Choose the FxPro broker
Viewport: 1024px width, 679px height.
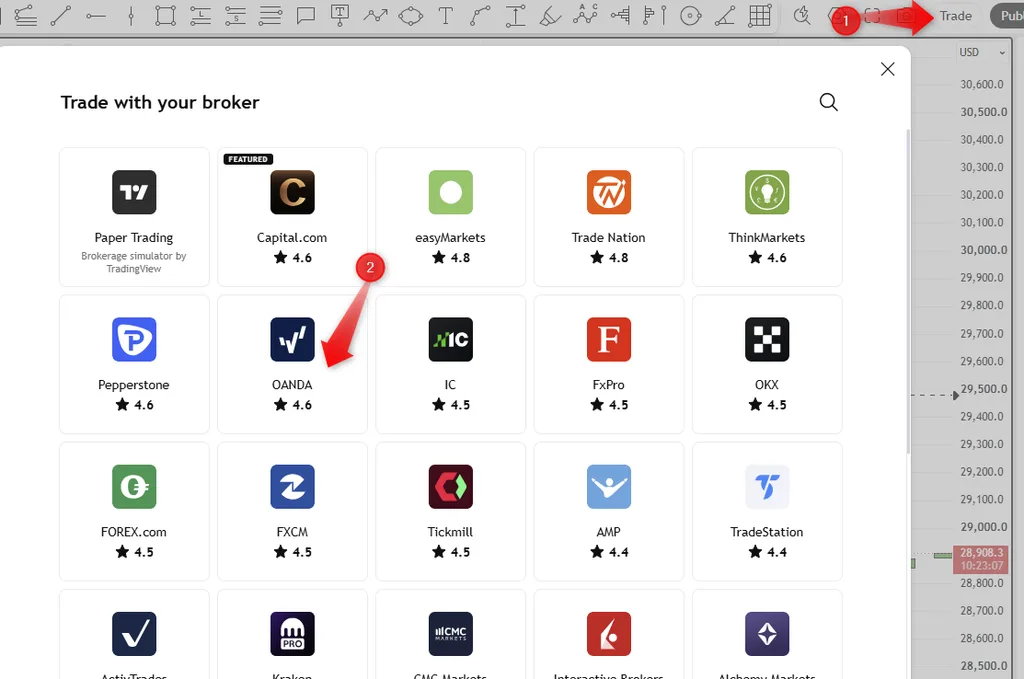coord(609,364)
